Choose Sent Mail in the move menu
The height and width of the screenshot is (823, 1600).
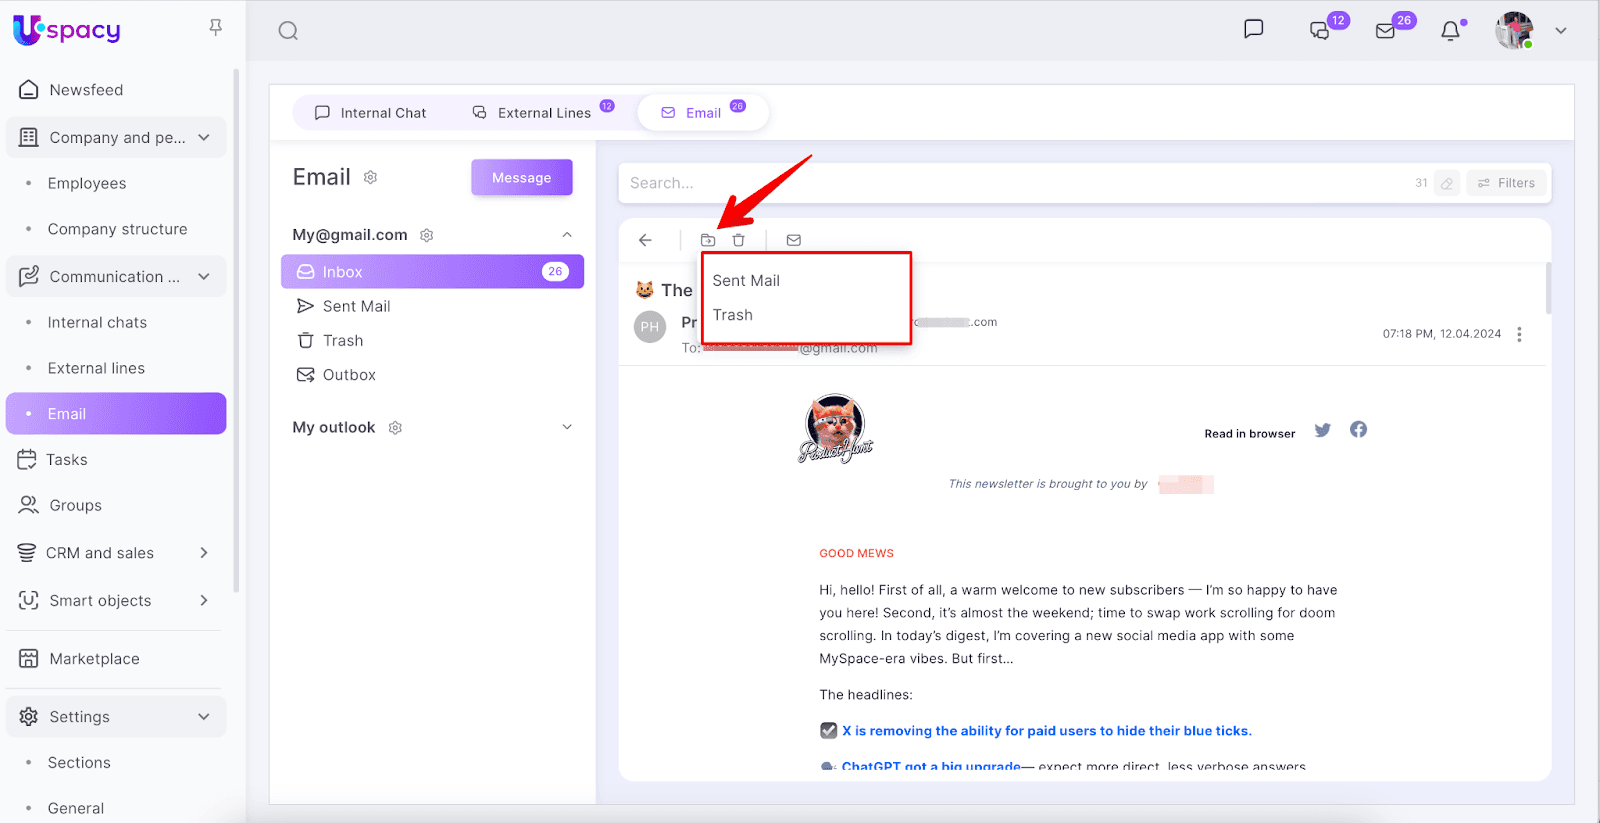point(746,281)
